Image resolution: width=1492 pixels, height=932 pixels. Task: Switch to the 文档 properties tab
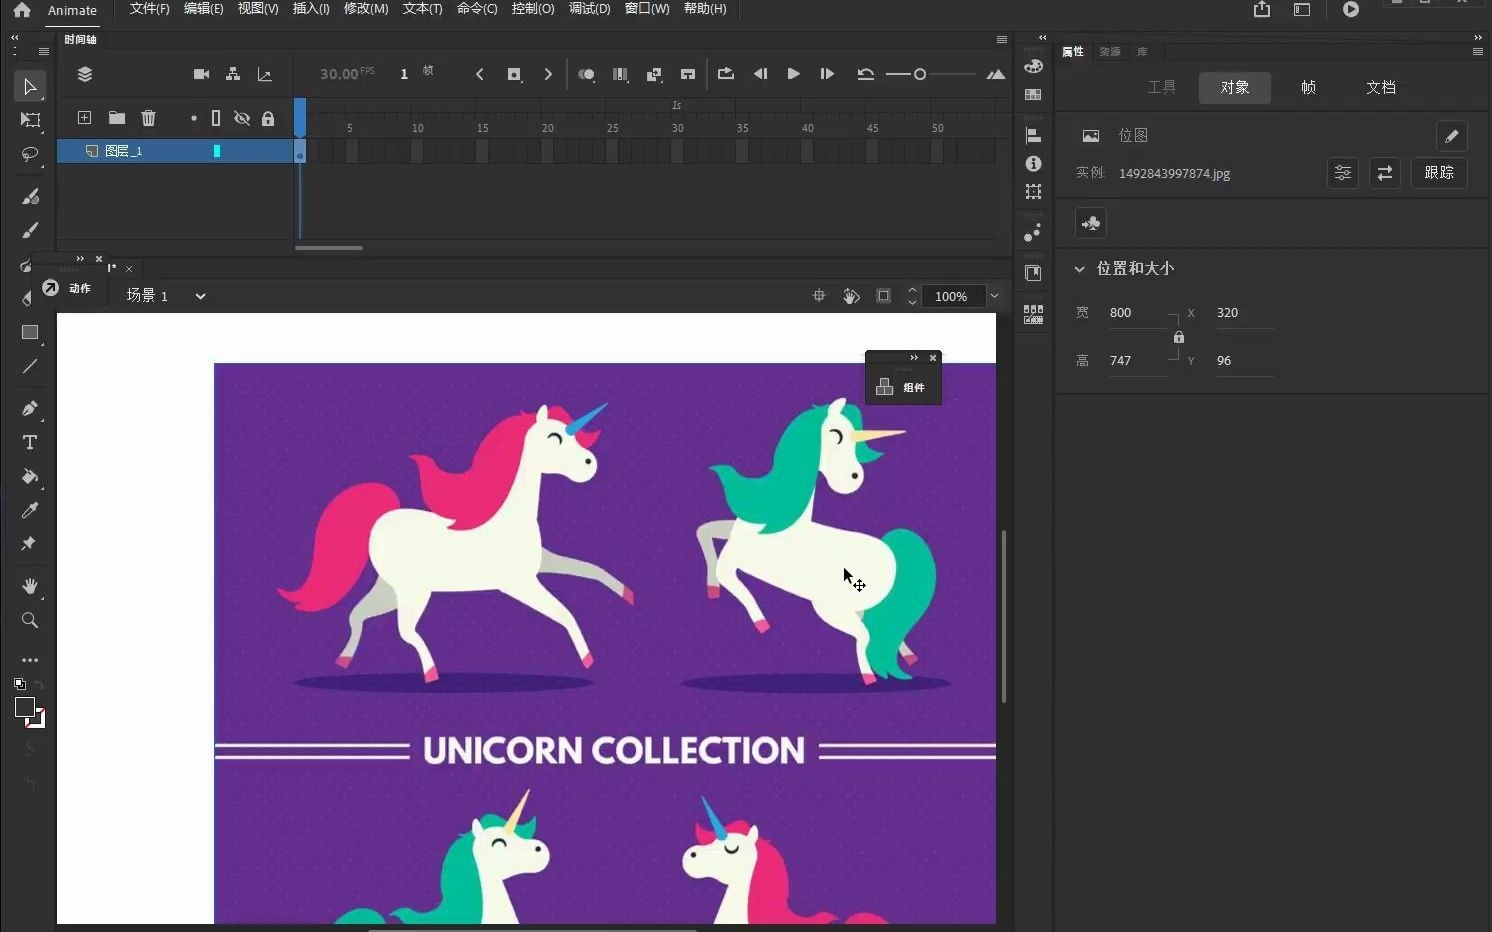coord(1380,88)
